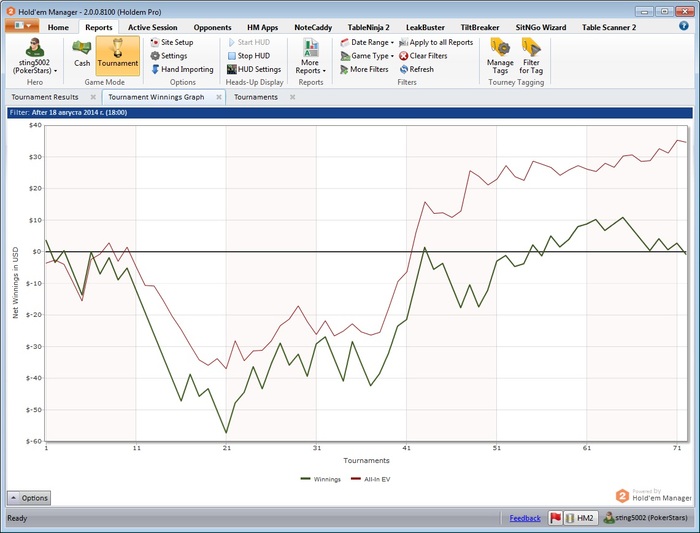Click the filter bar showing After 18 августа 2014
The width and height of the screenshot is (700, 533).
pyautogui.click(x=350, y=112)
